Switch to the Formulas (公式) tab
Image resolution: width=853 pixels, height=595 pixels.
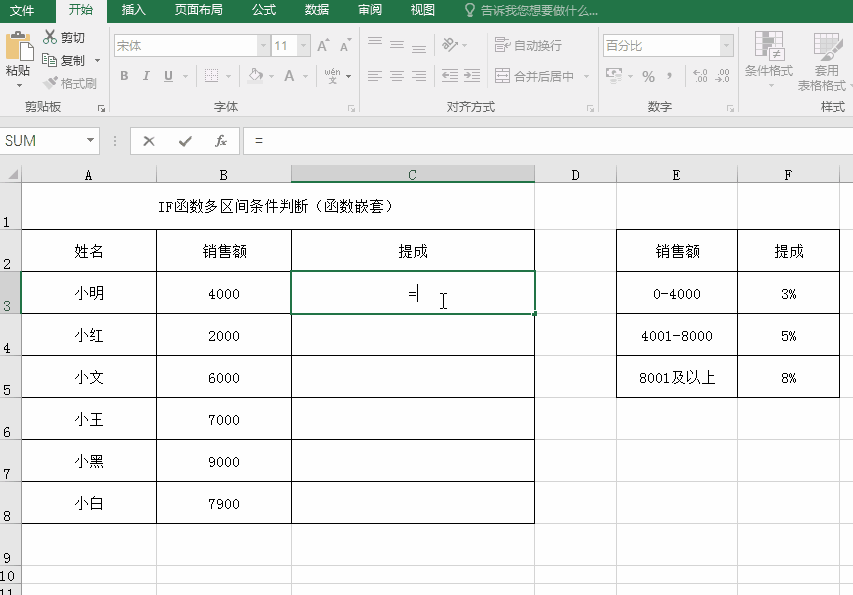tap(264, 10)
